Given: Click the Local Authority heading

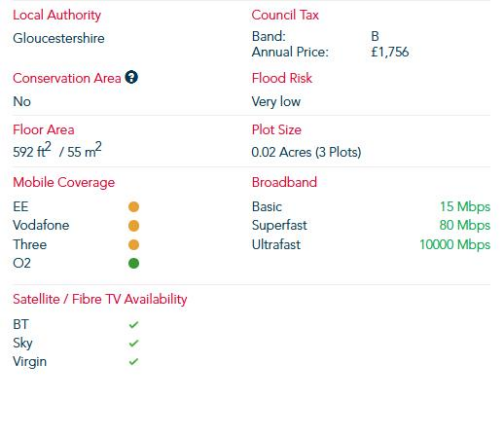Looking at the screenshot, I should point(57,15).
